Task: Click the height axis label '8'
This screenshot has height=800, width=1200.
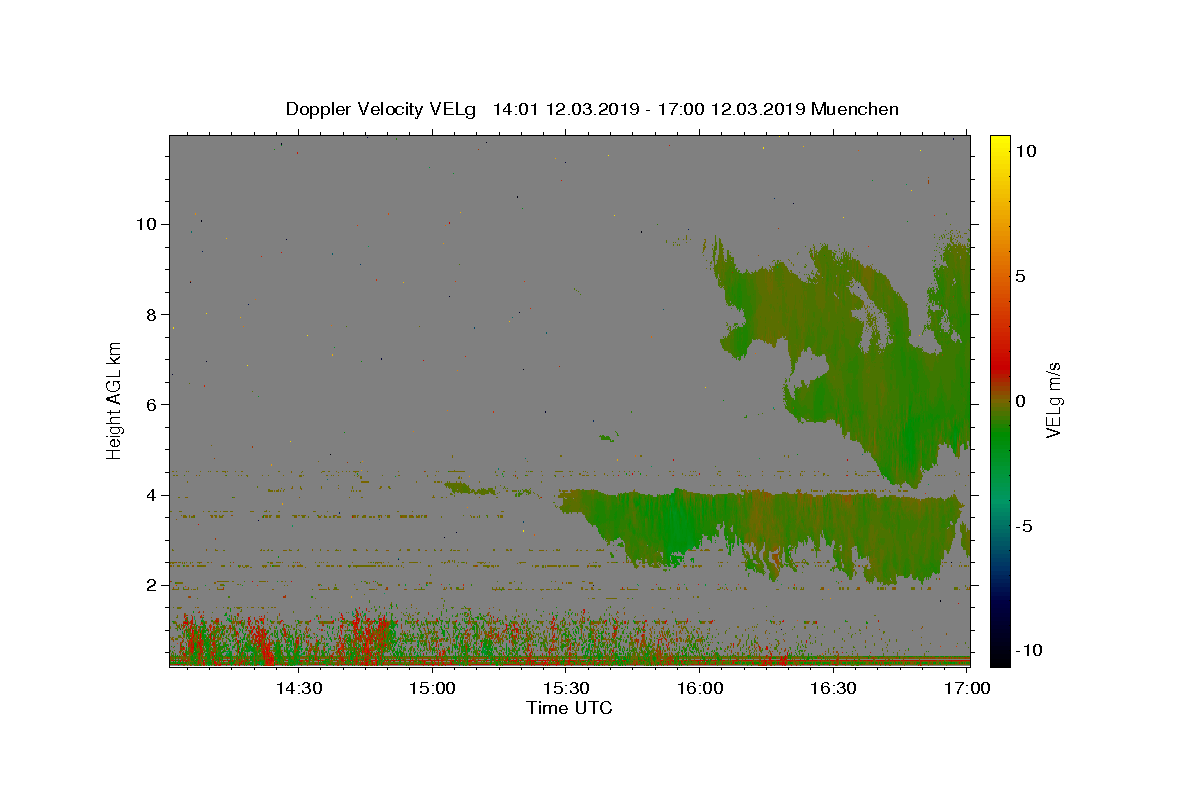Action: 151,314
